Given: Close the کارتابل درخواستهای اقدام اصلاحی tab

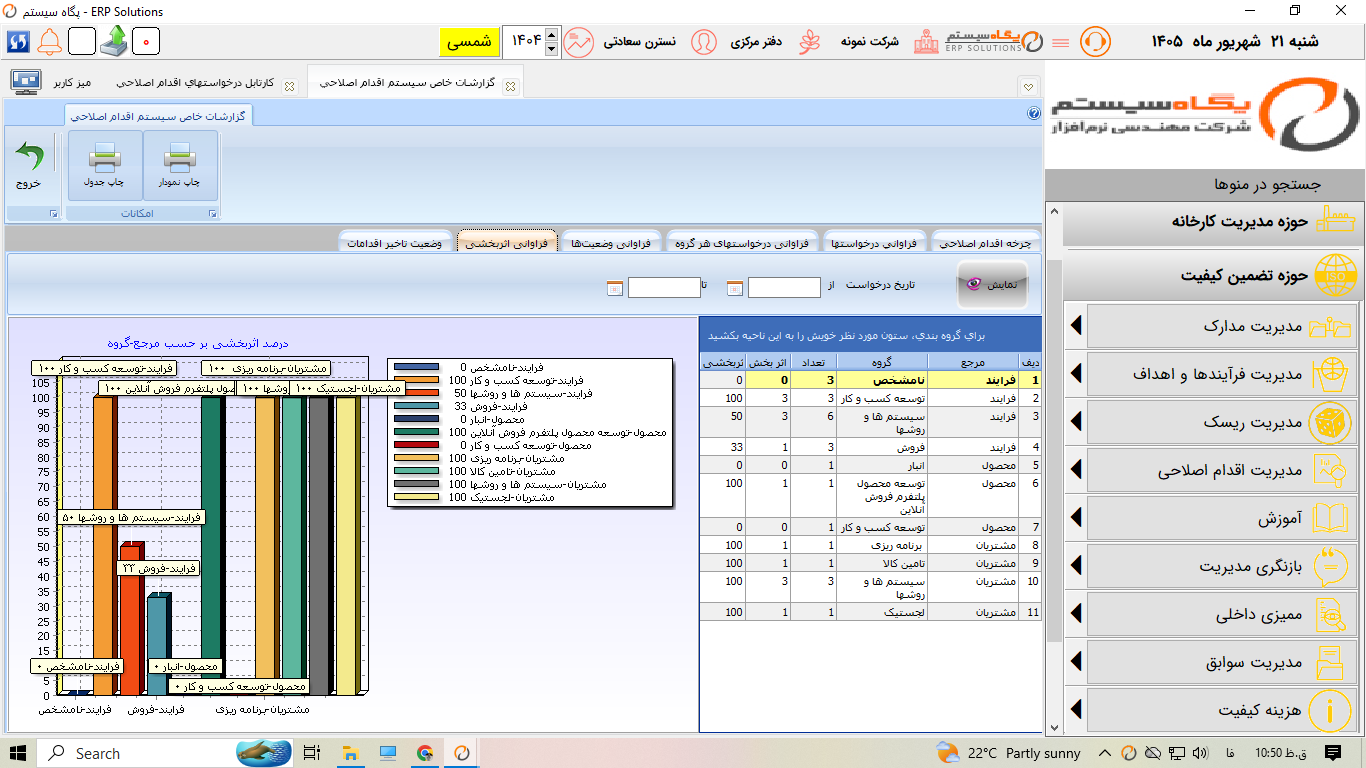Looking at the screenshot, I should (290, 86).
